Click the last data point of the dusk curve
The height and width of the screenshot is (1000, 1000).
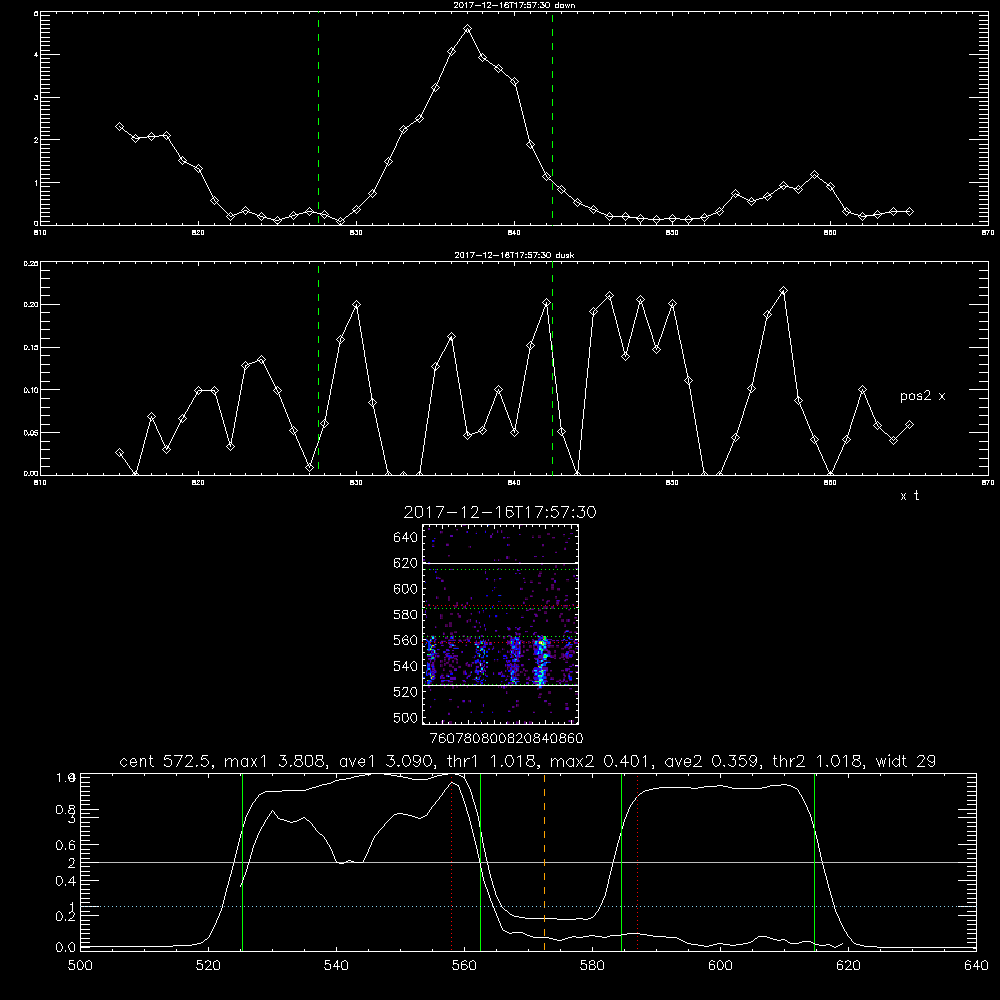(x=909, y=425)
